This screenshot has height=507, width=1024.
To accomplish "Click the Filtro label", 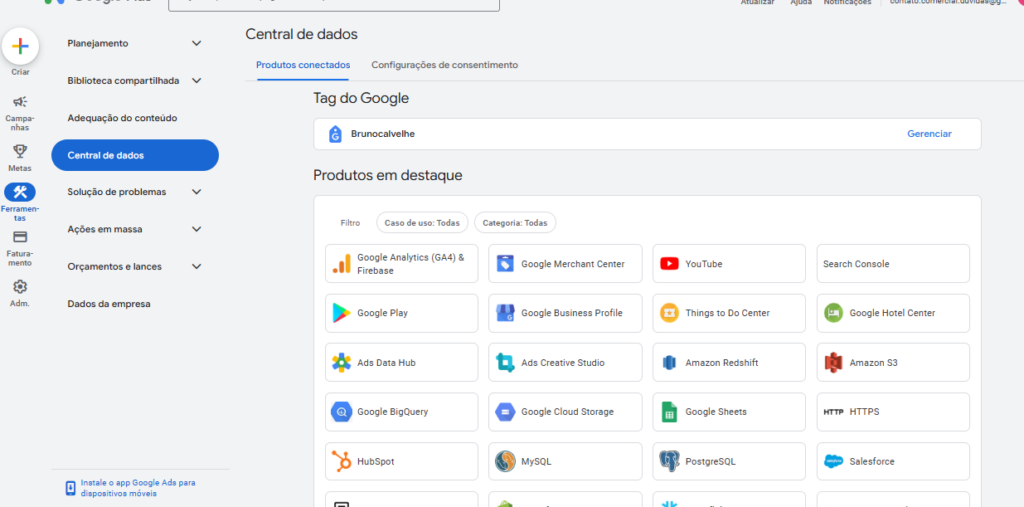I will coord(350,223).
